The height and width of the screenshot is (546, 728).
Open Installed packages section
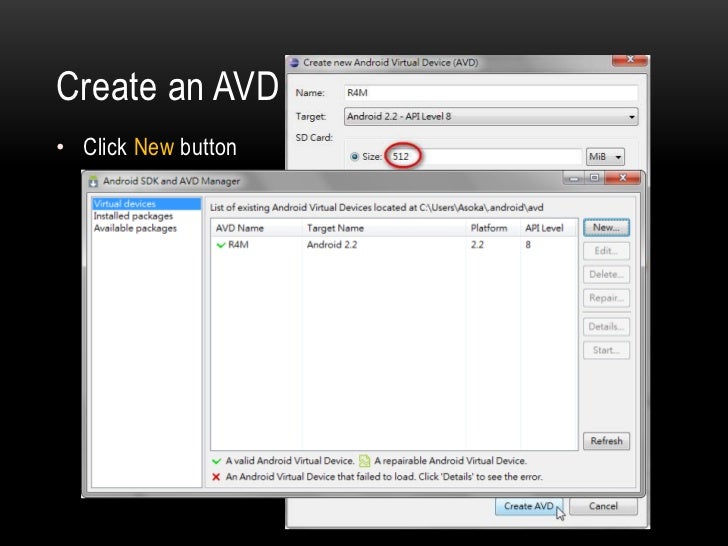[x=133, y=216]
